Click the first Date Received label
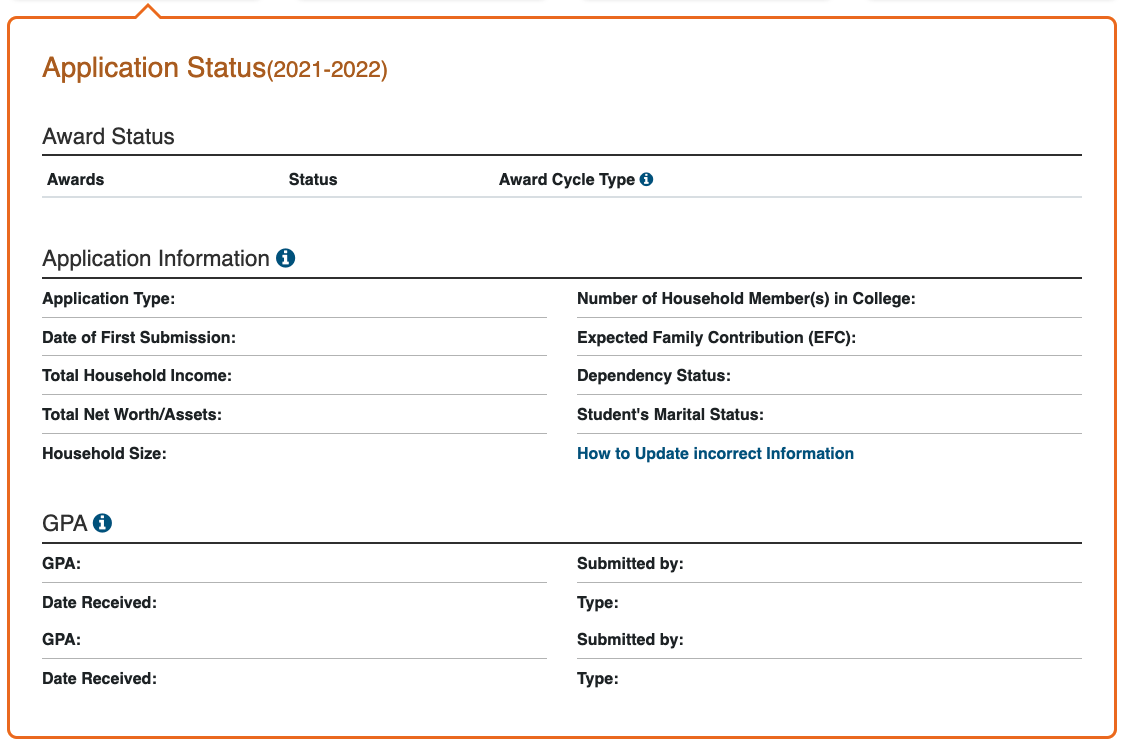 pyautogui.click(x=99, y=603)
